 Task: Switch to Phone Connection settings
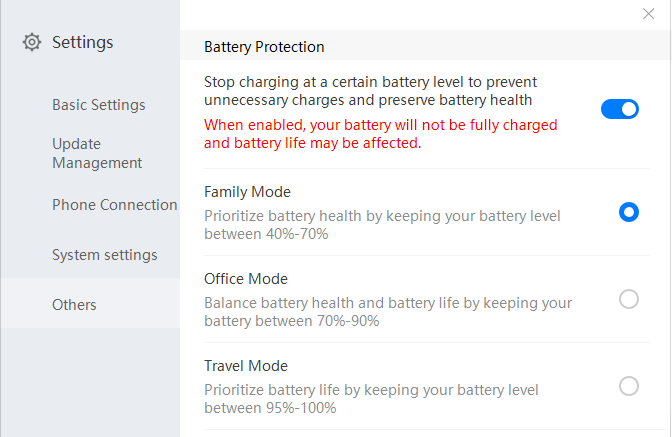(114, 205)
